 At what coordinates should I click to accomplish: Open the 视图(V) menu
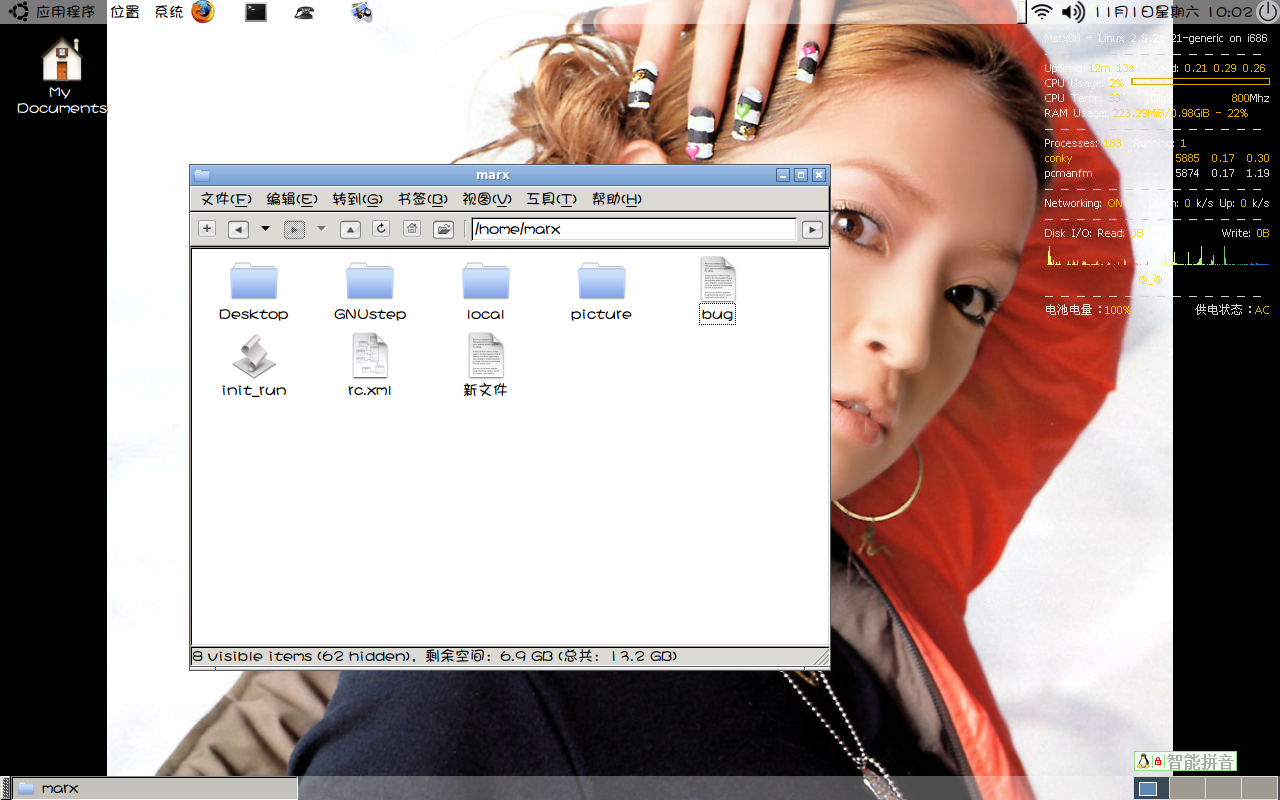(487, 199)
